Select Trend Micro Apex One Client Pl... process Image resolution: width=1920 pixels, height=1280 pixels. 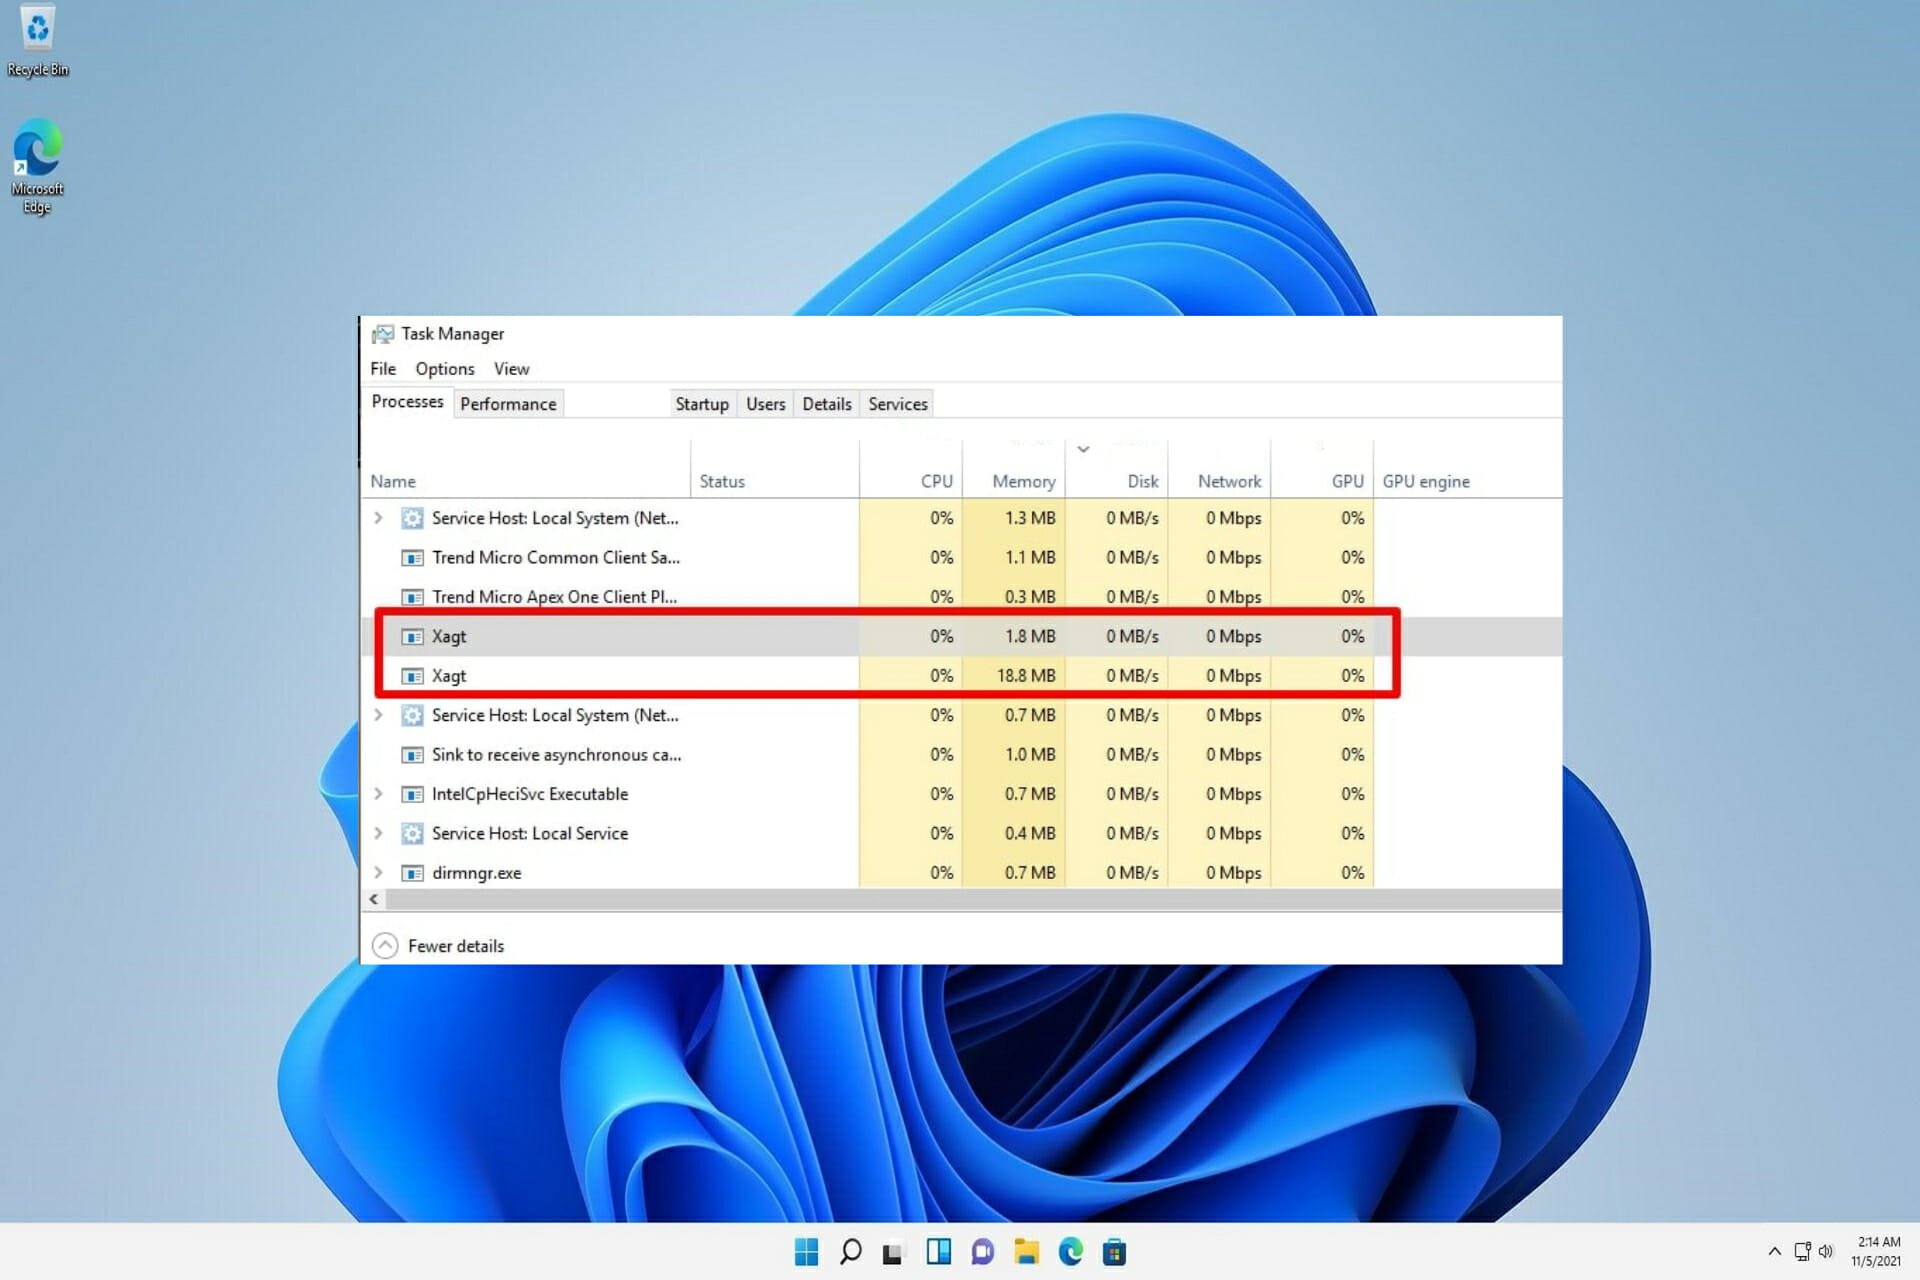[554, 597]
